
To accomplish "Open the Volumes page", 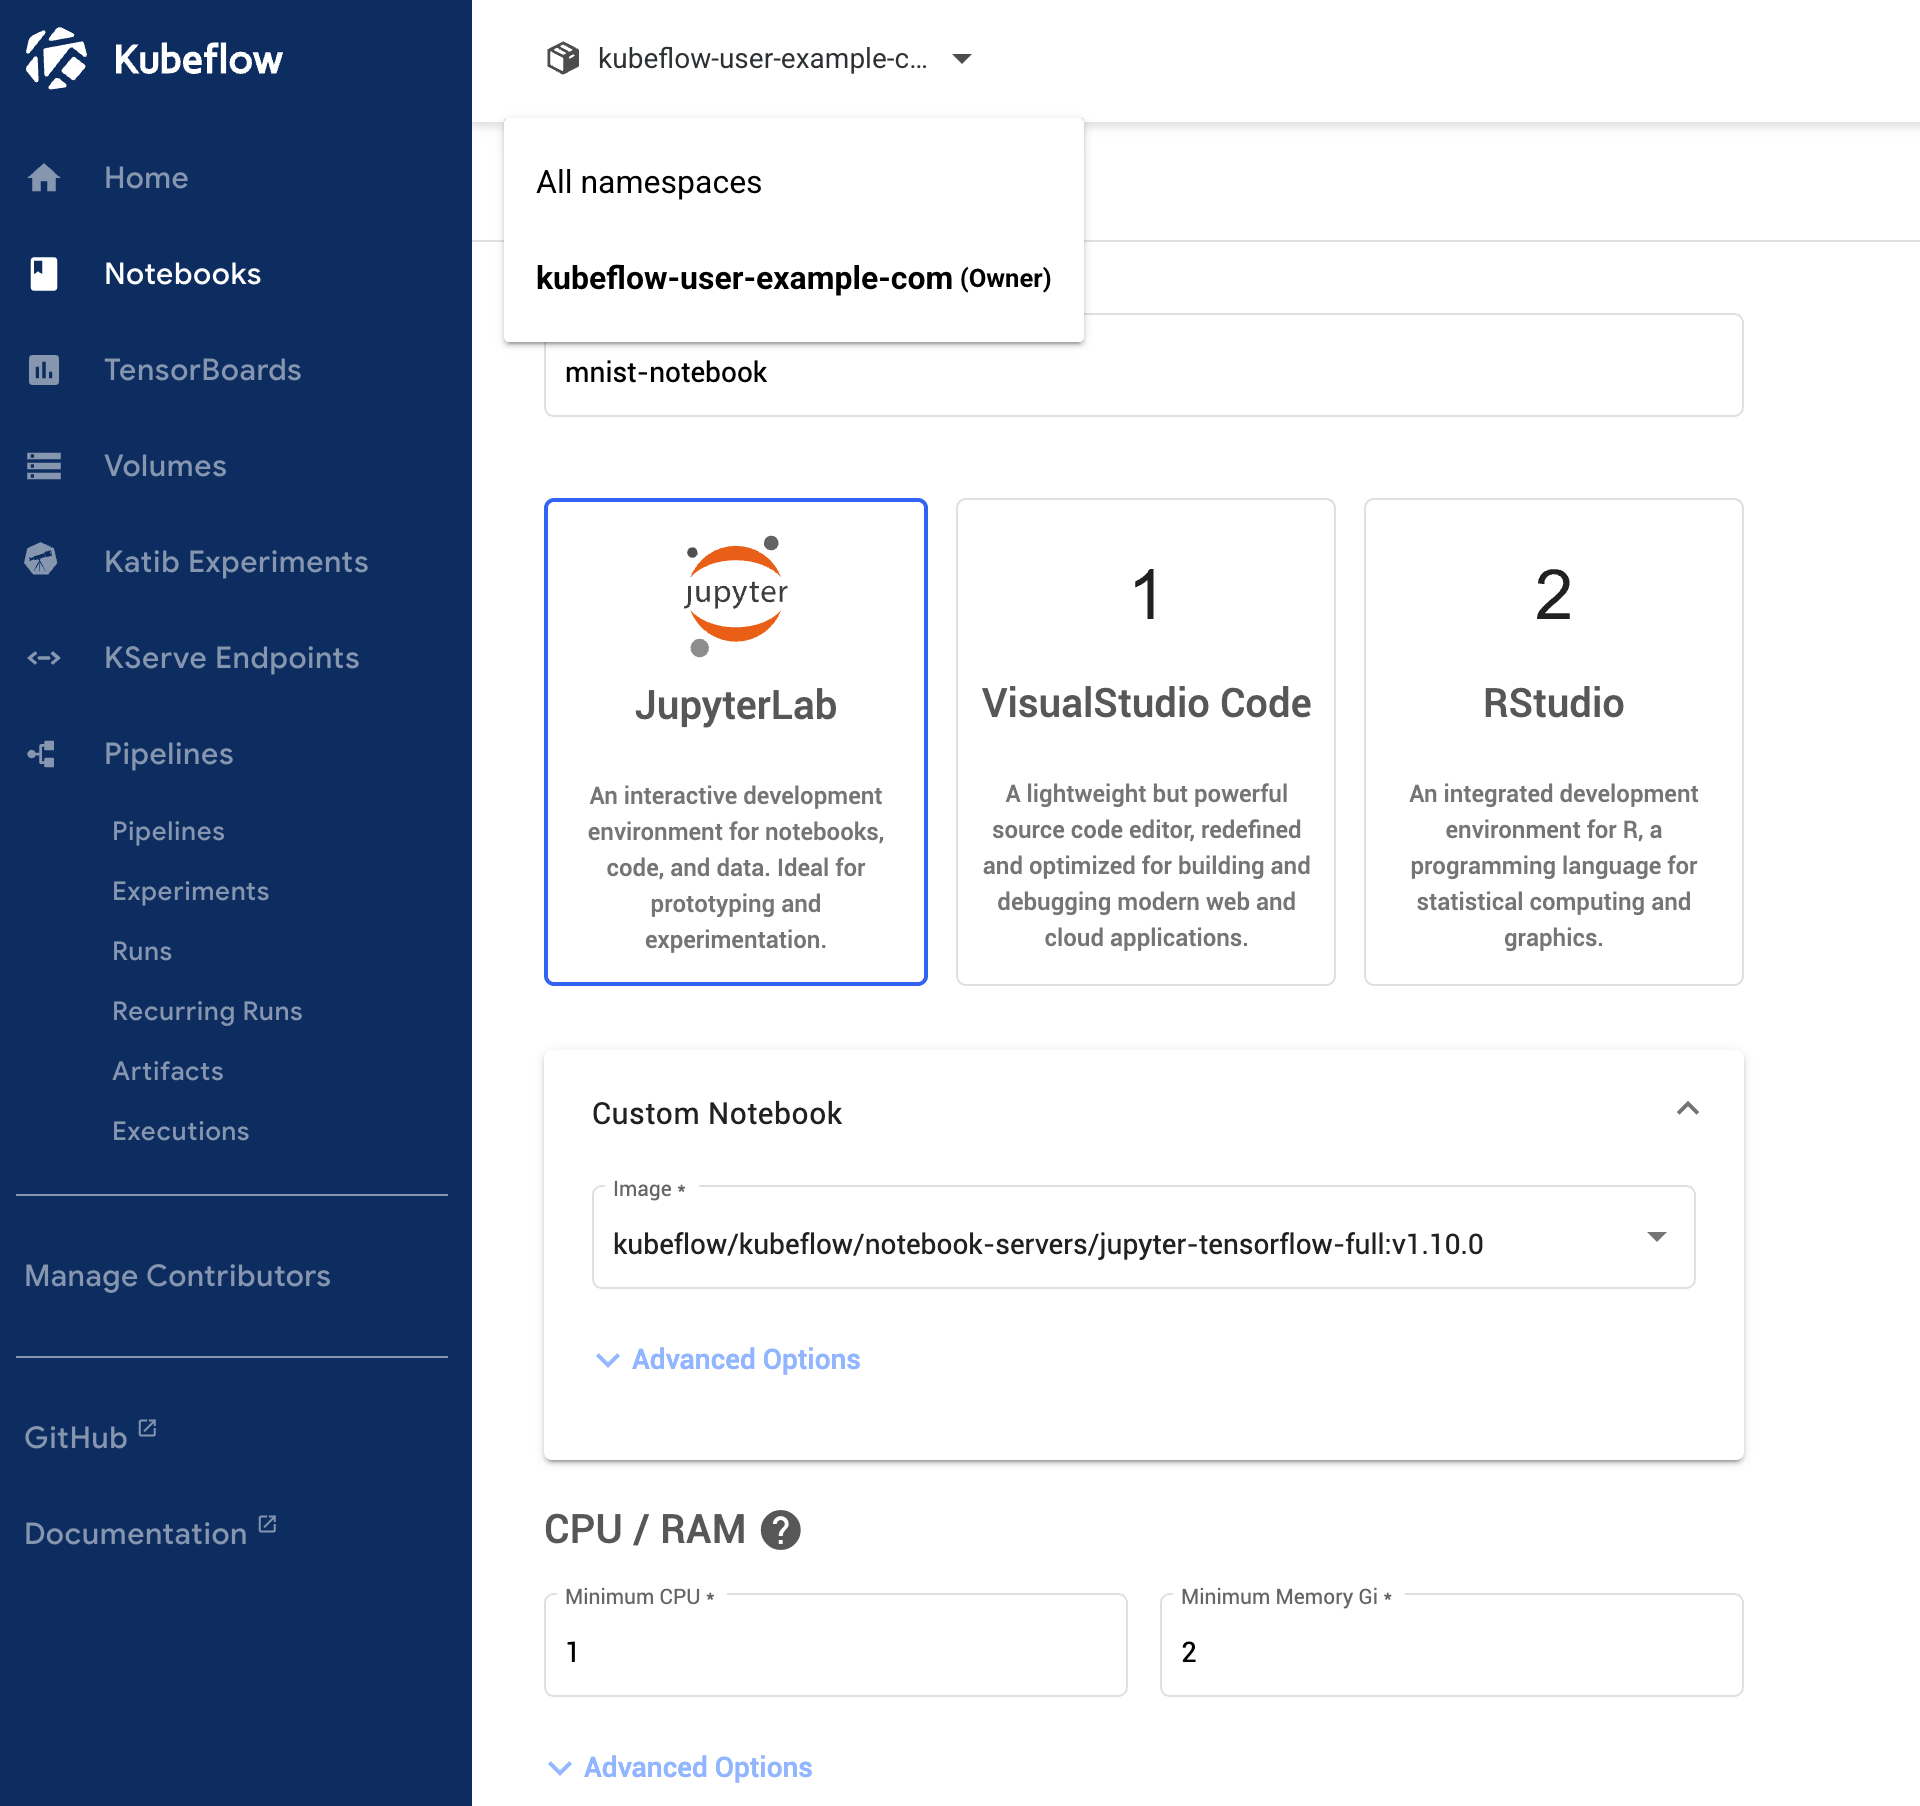I will pos(166,466).
